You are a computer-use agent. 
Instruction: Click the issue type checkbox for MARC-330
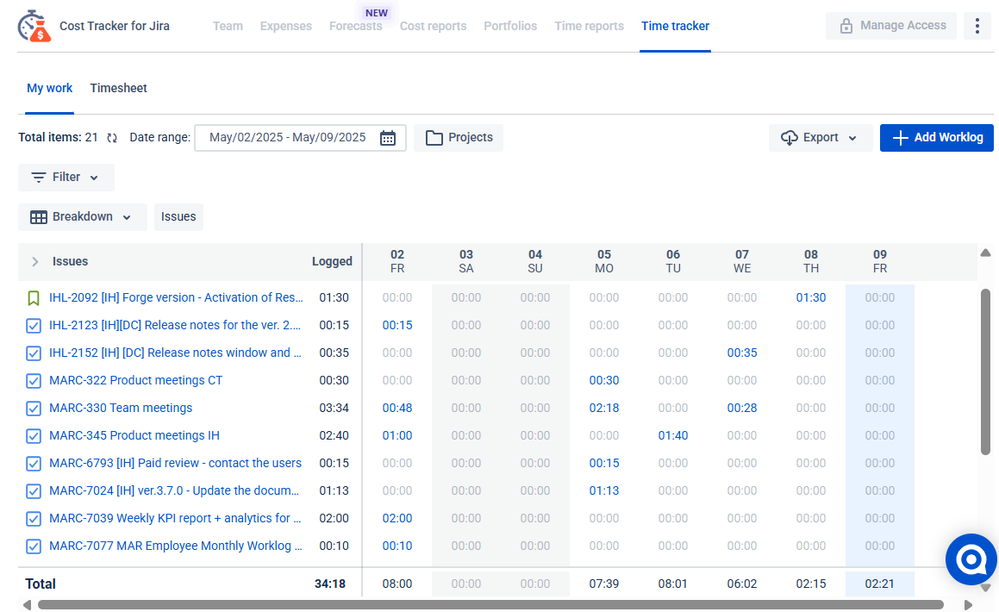click(33, 407)
